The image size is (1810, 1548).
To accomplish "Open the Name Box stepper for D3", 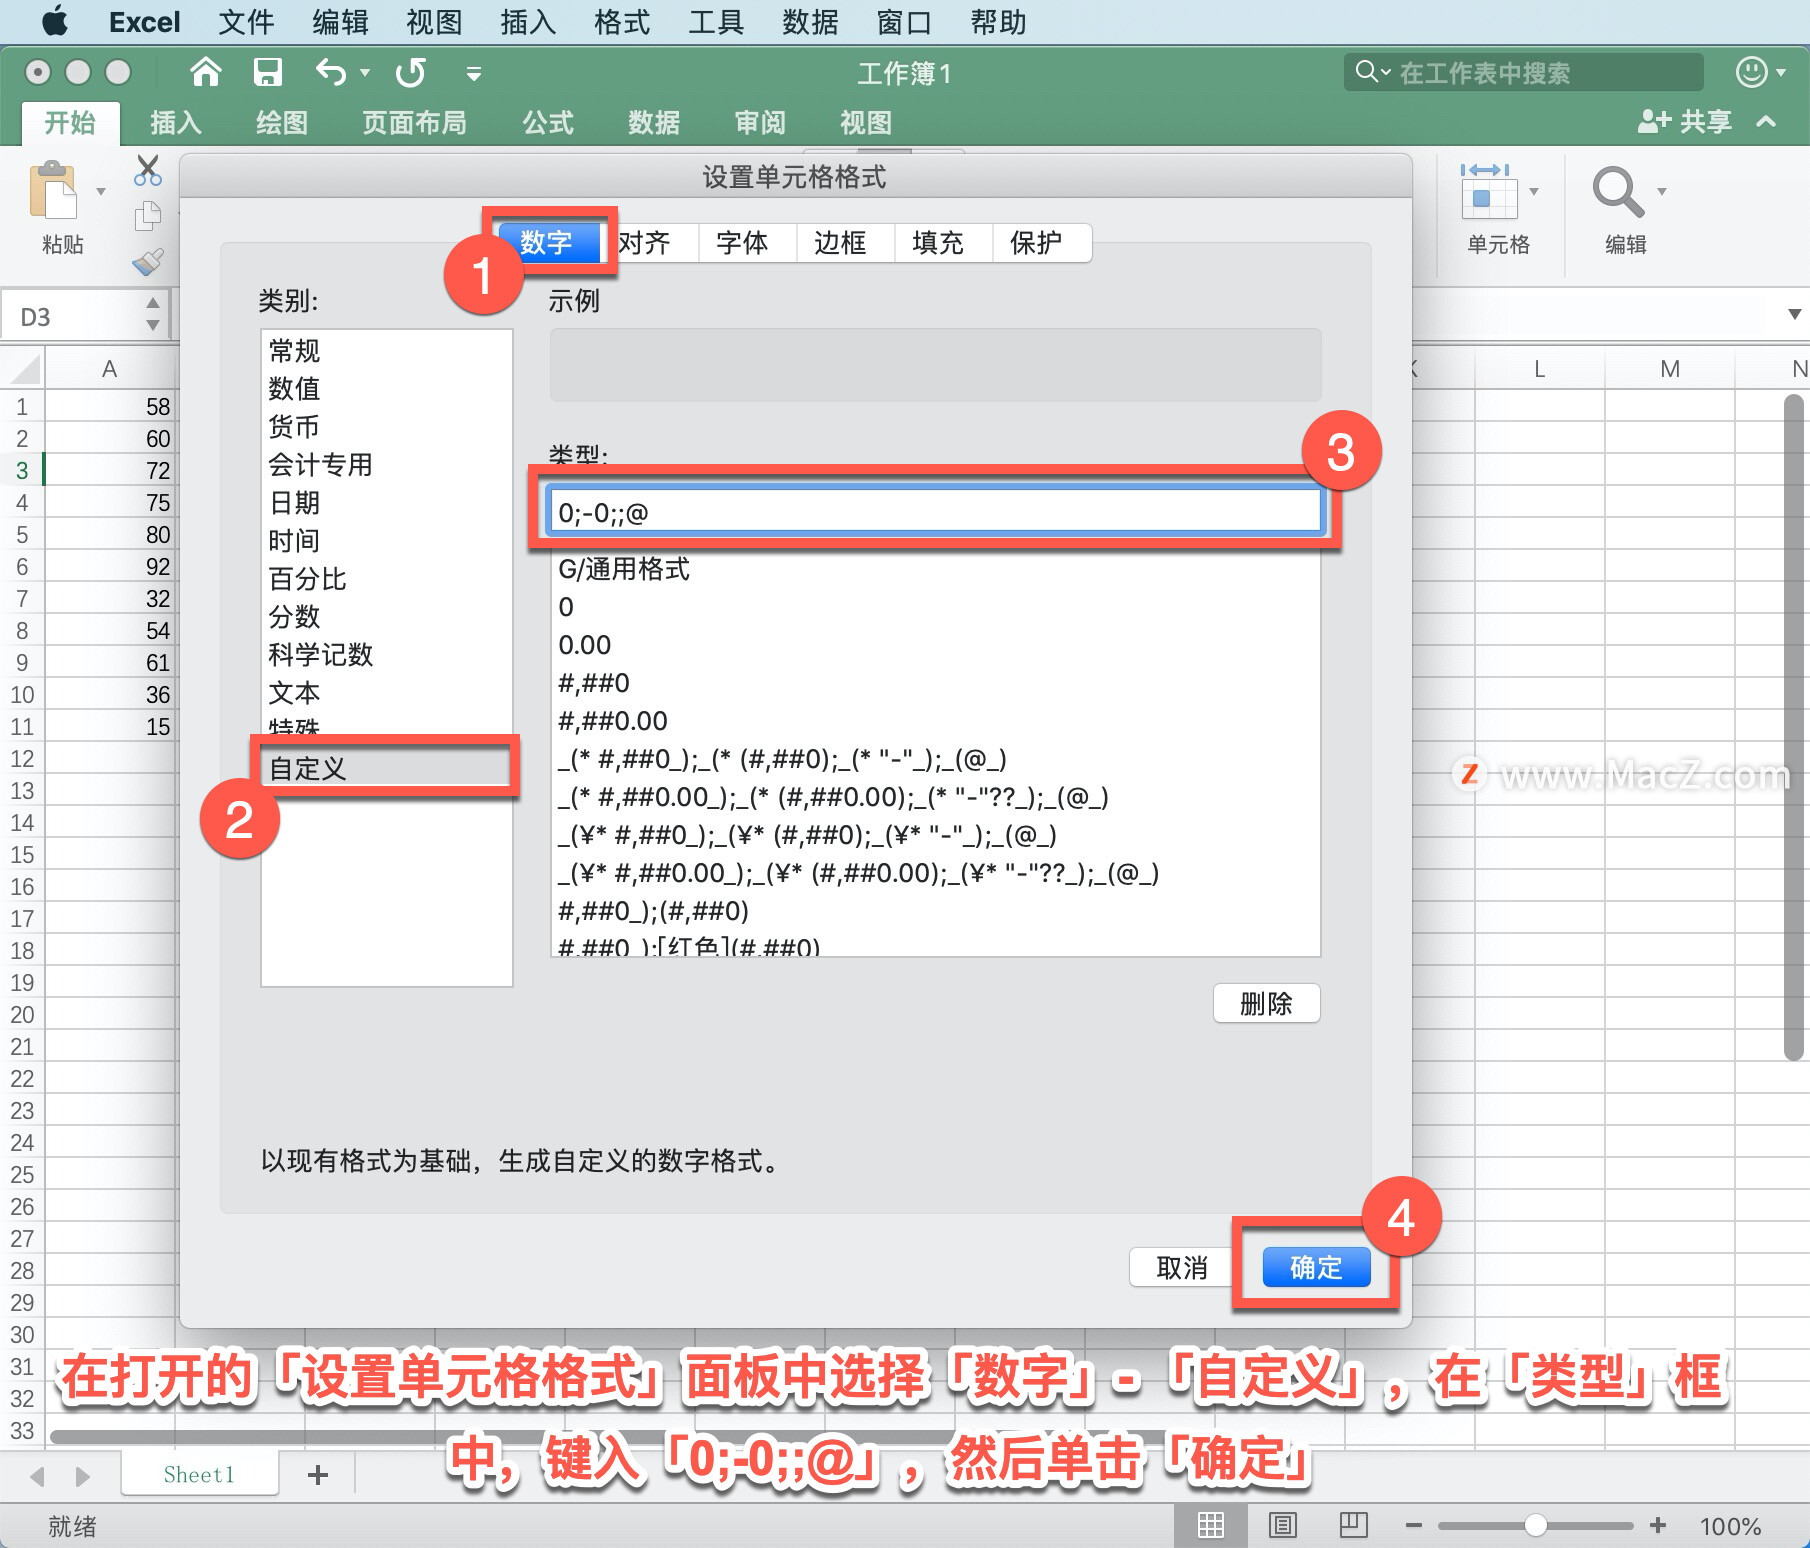I will pos(153,313).
